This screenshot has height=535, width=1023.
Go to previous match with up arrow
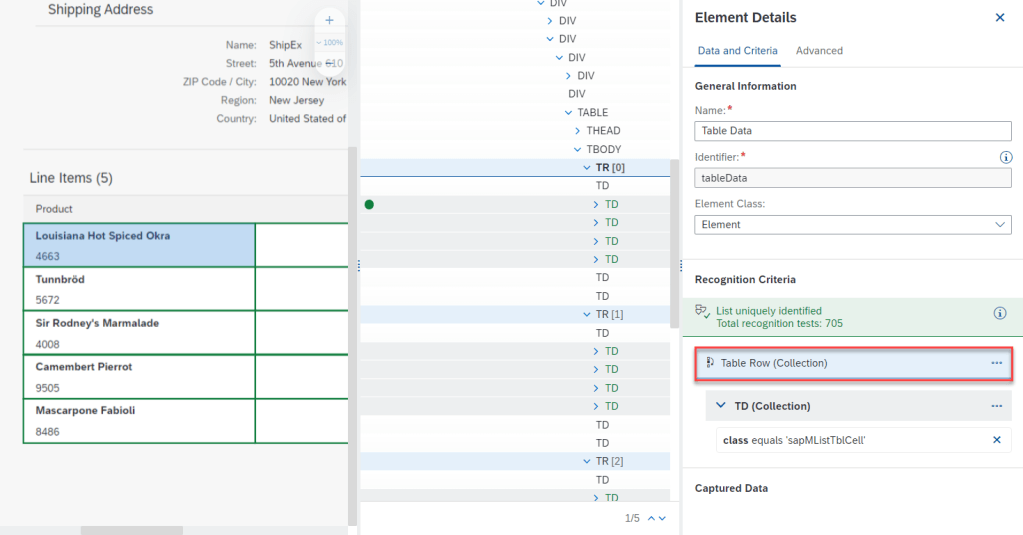tap(652, 518)
